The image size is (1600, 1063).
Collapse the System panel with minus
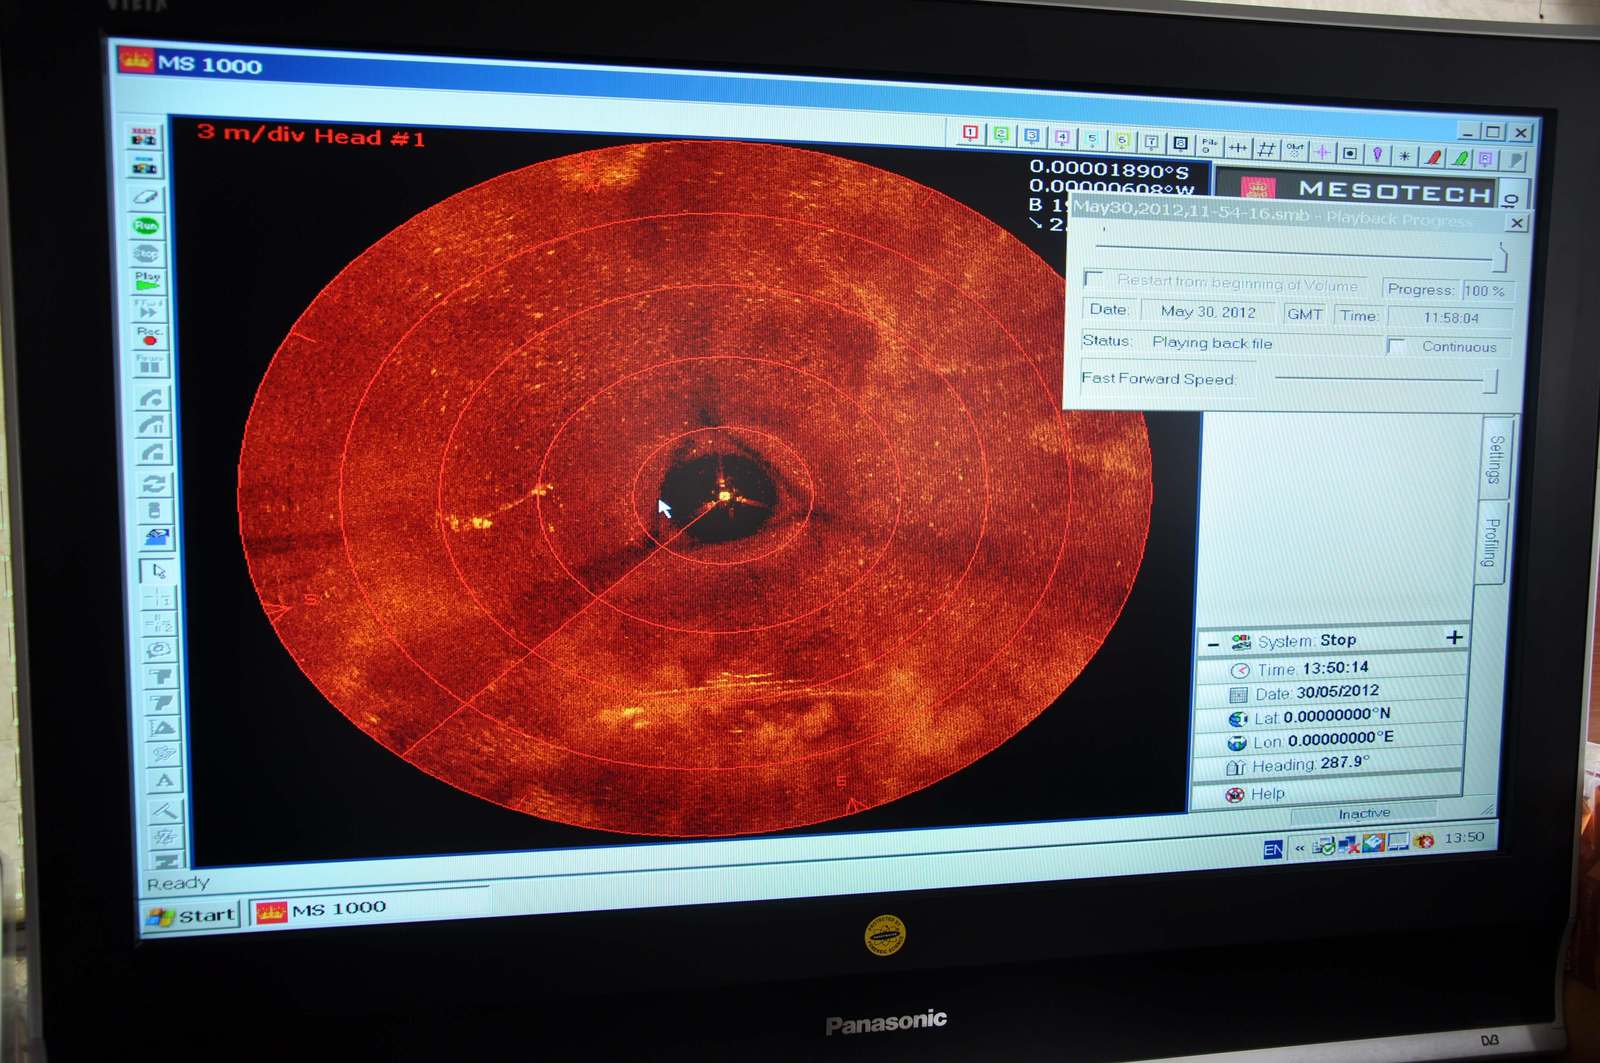(x=1213, y=643)
